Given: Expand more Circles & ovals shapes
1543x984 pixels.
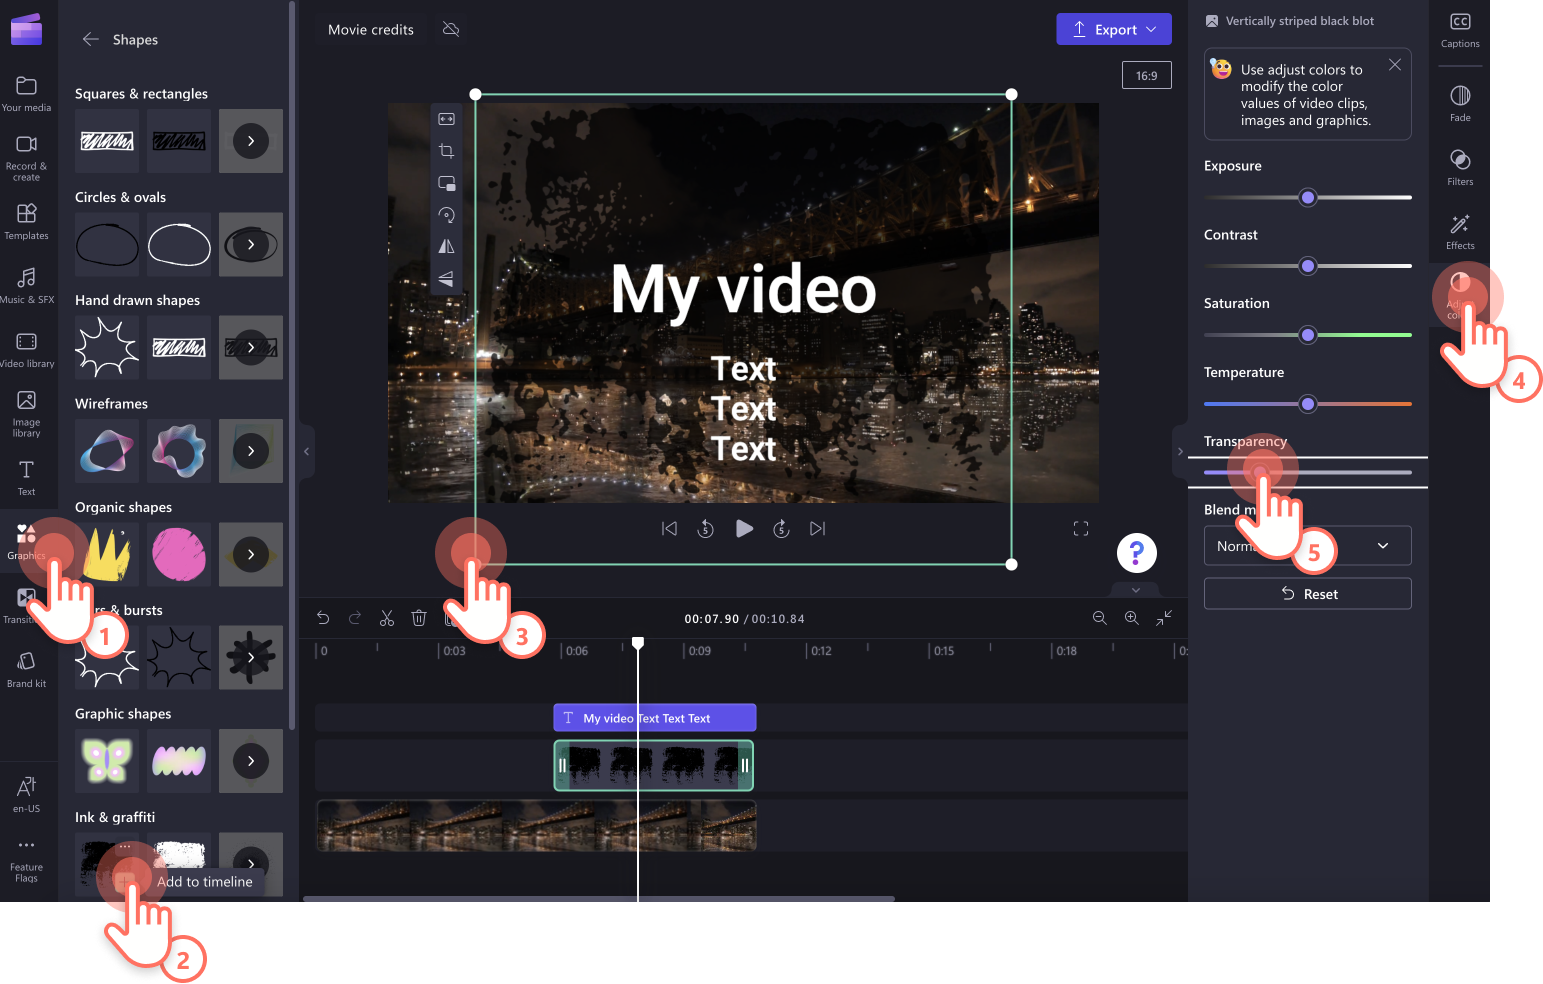Looking at the screenshot, I should click(250, 244).
